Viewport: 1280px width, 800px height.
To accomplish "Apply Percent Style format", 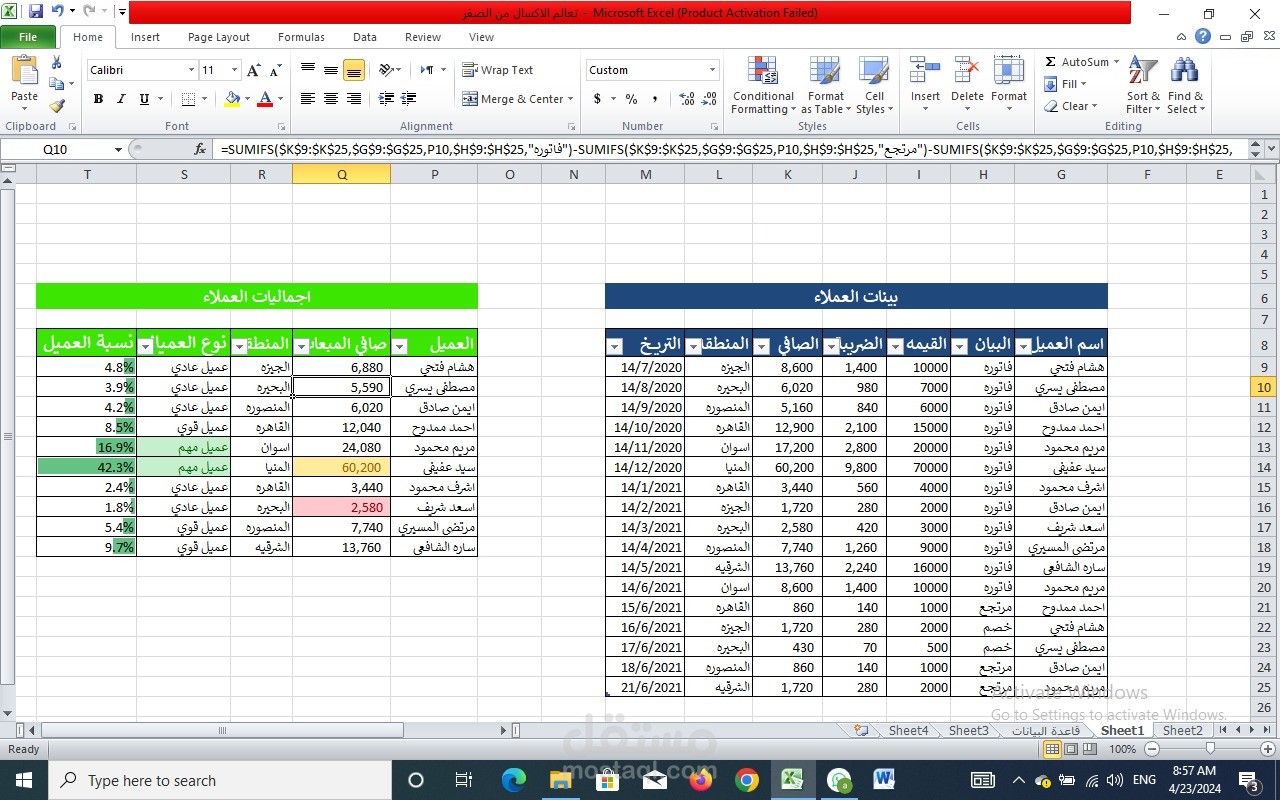I will click(x=631, y=99).
